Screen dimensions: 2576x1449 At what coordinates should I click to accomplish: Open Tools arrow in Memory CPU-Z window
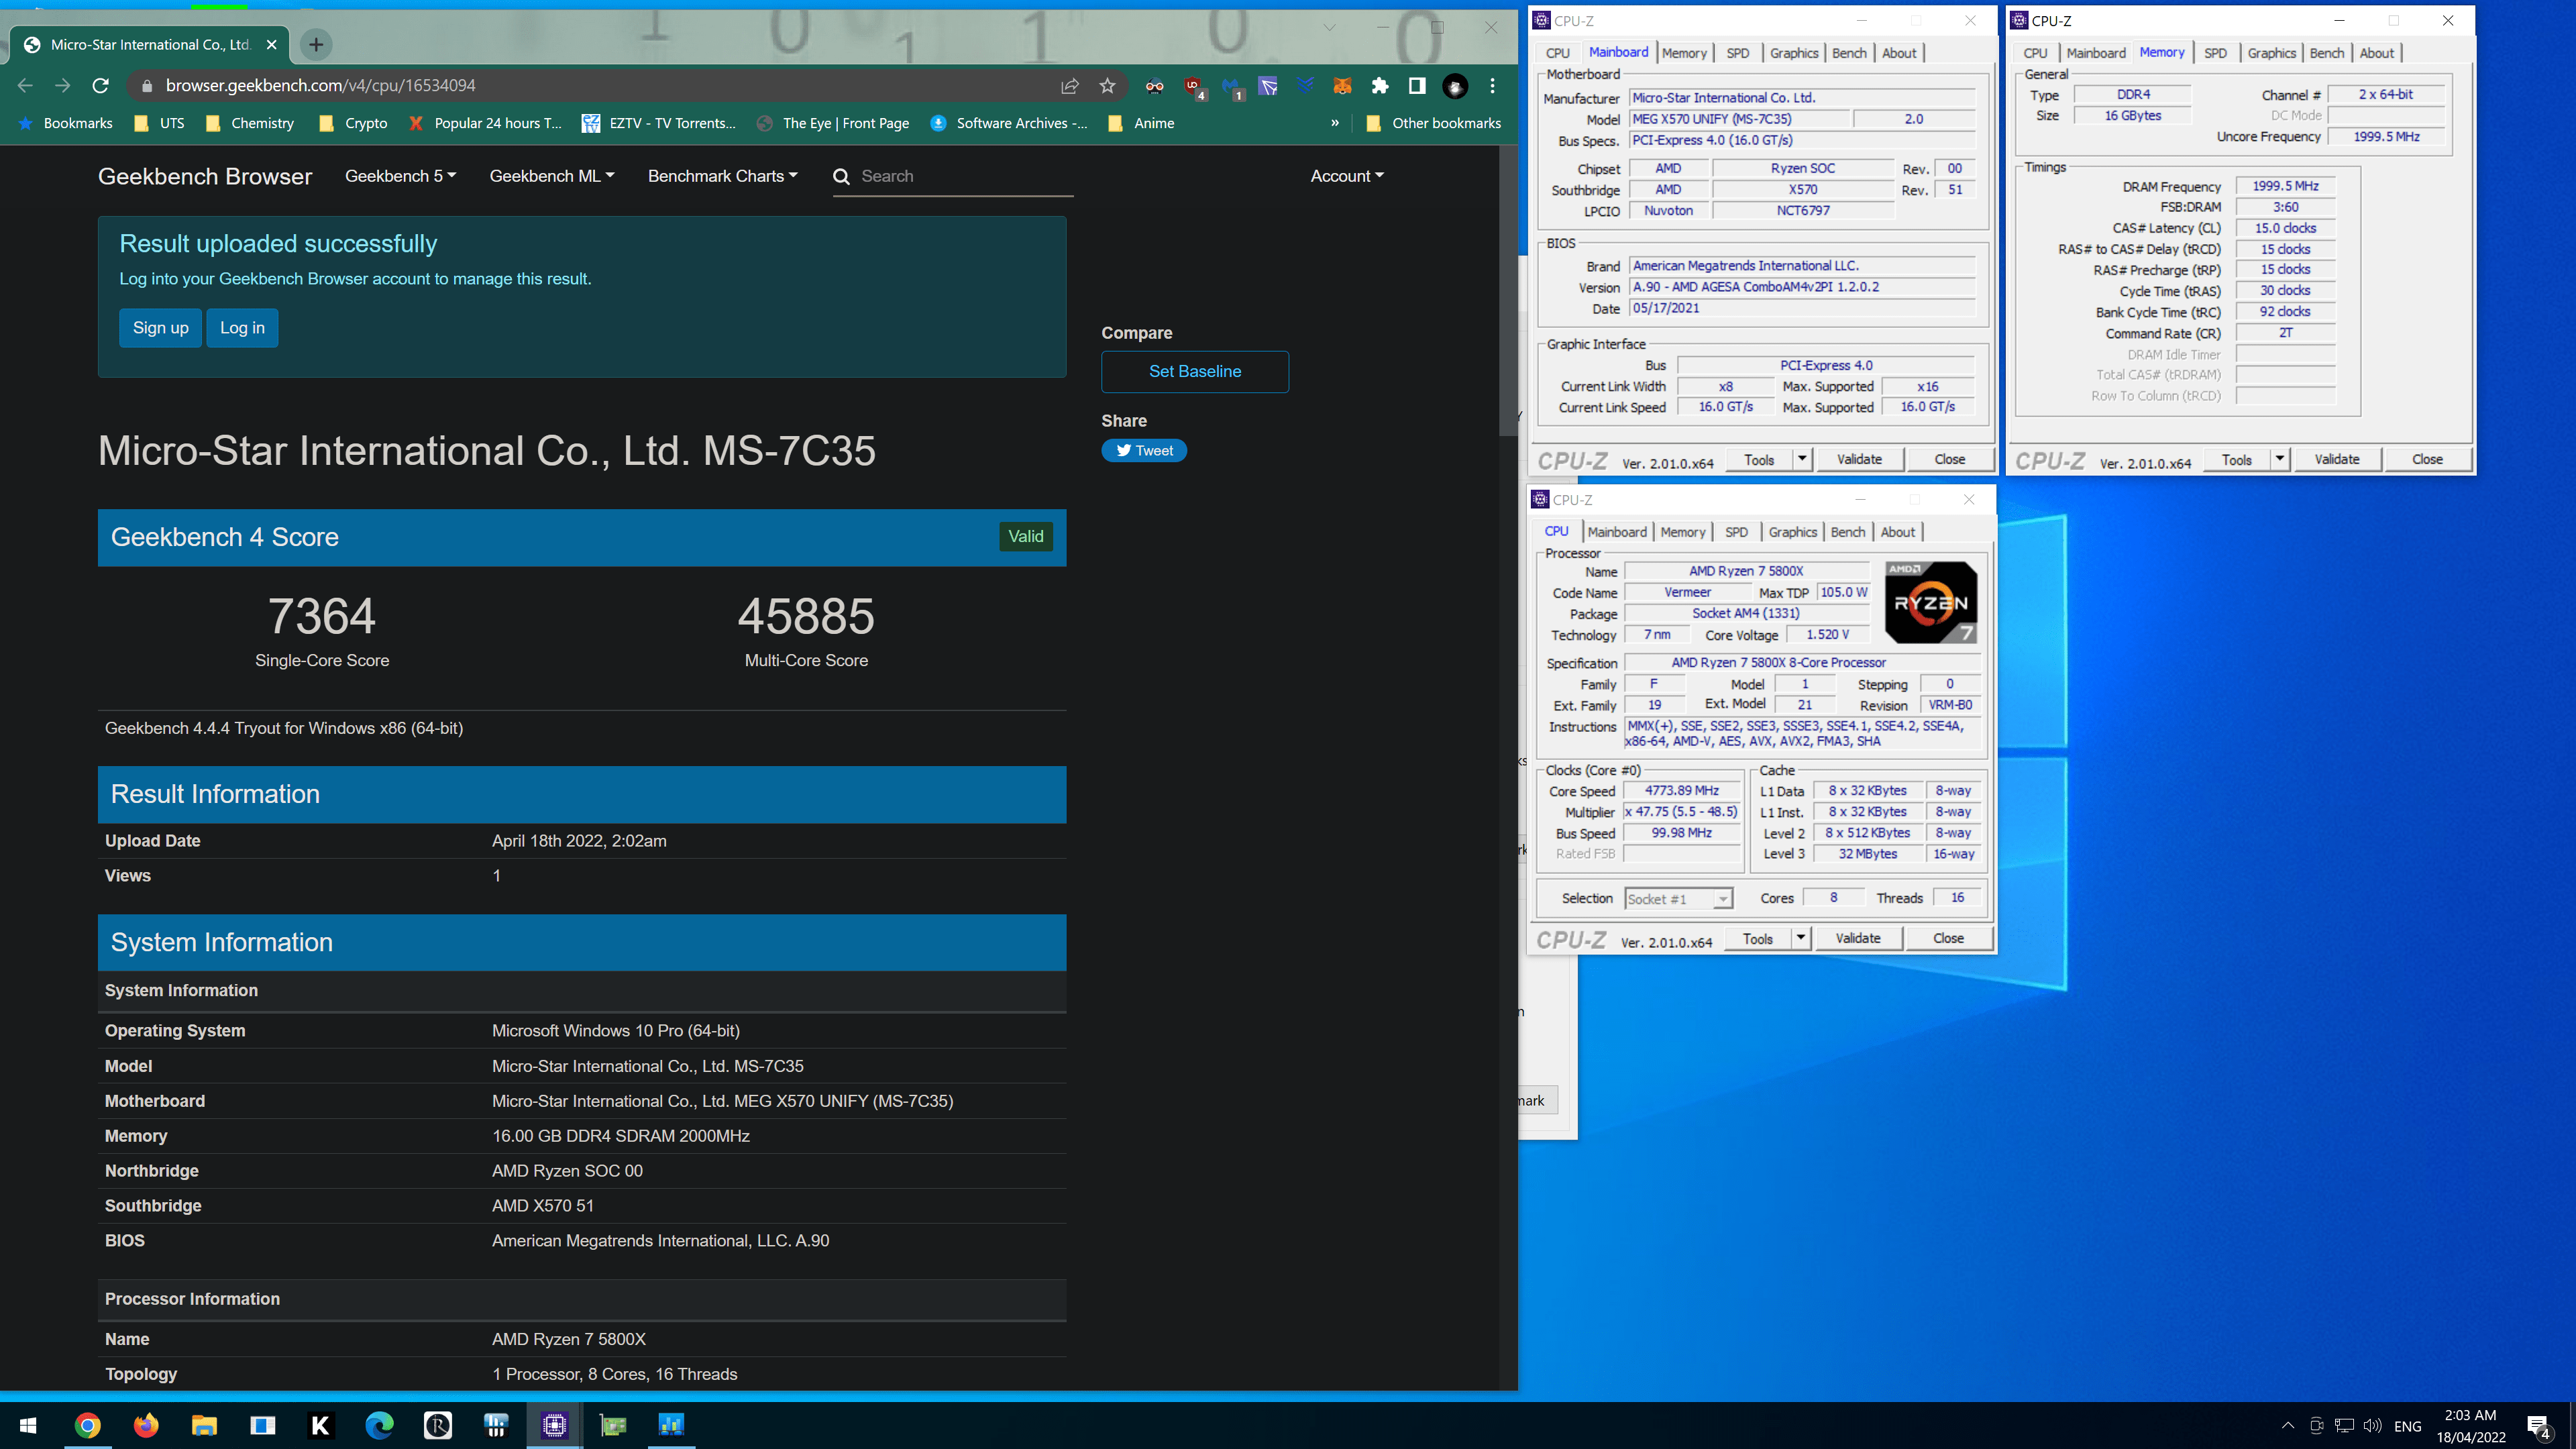click(x=2280, y=459)
